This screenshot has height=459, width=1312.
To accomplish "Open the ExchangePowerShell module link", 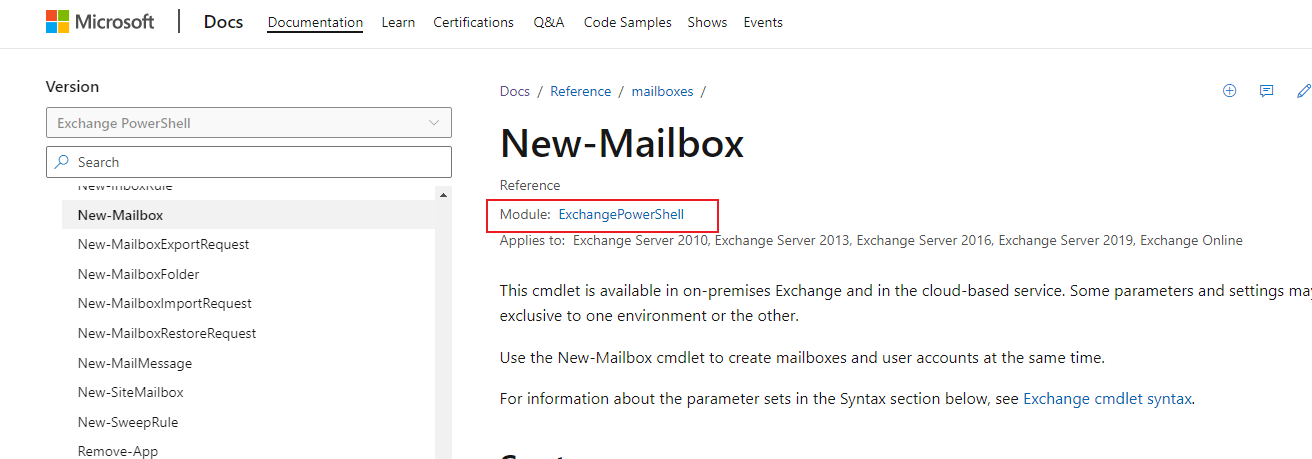I will [x=621, y=214].
